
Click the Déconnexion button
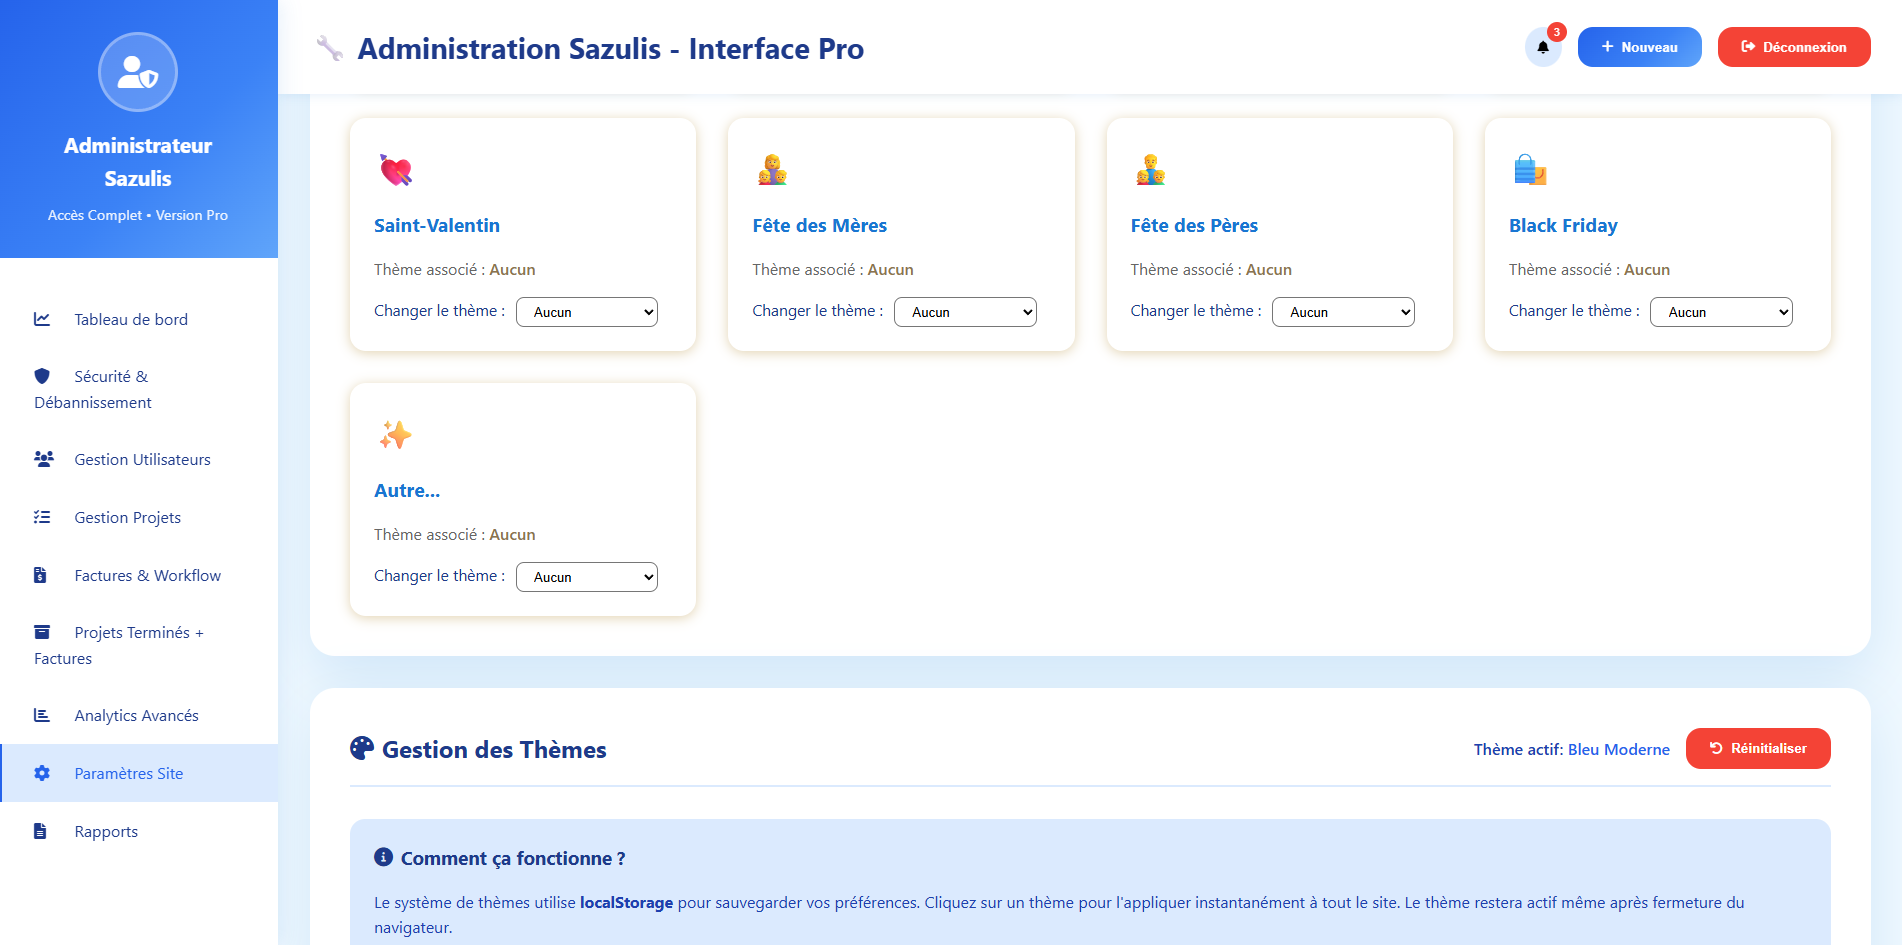click(x=1793, y=47)
